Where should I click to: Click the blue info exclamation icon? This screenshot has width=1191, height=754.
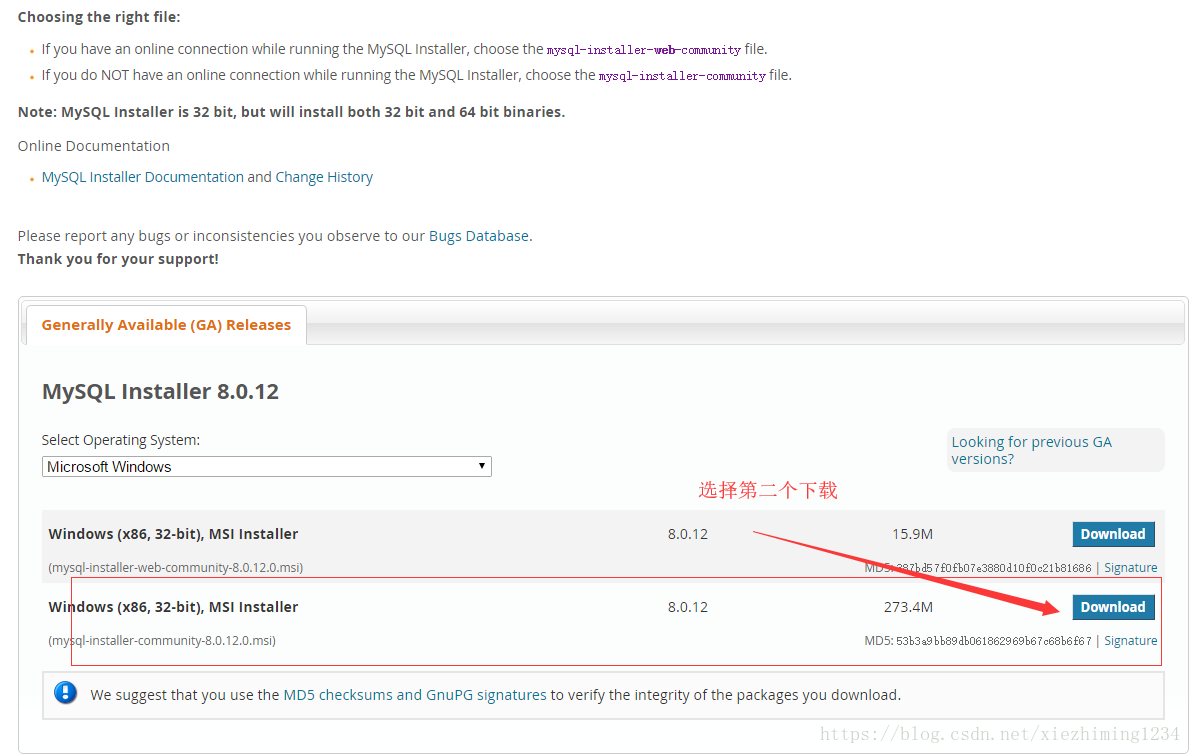(x=66, y=693)
